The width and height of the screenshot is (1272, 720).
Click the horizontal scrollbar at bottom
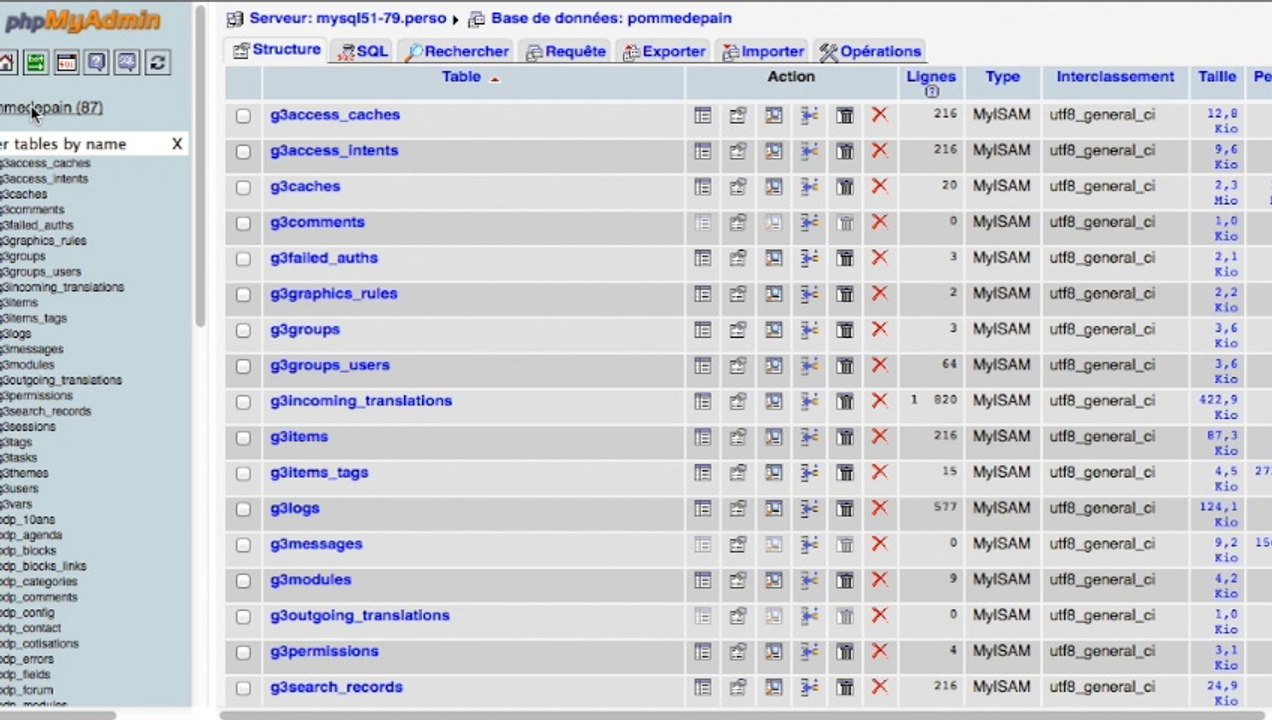[740, 715]
